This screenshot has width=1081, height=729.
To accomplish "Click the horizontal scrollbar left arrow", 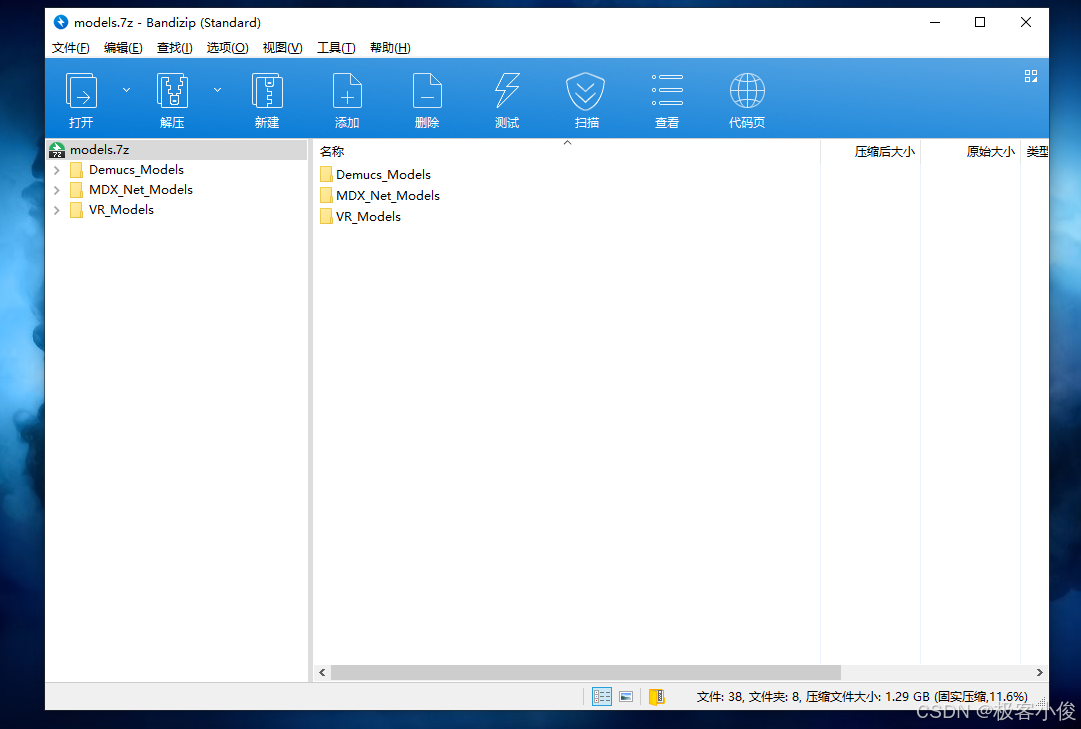I will 322,672.
